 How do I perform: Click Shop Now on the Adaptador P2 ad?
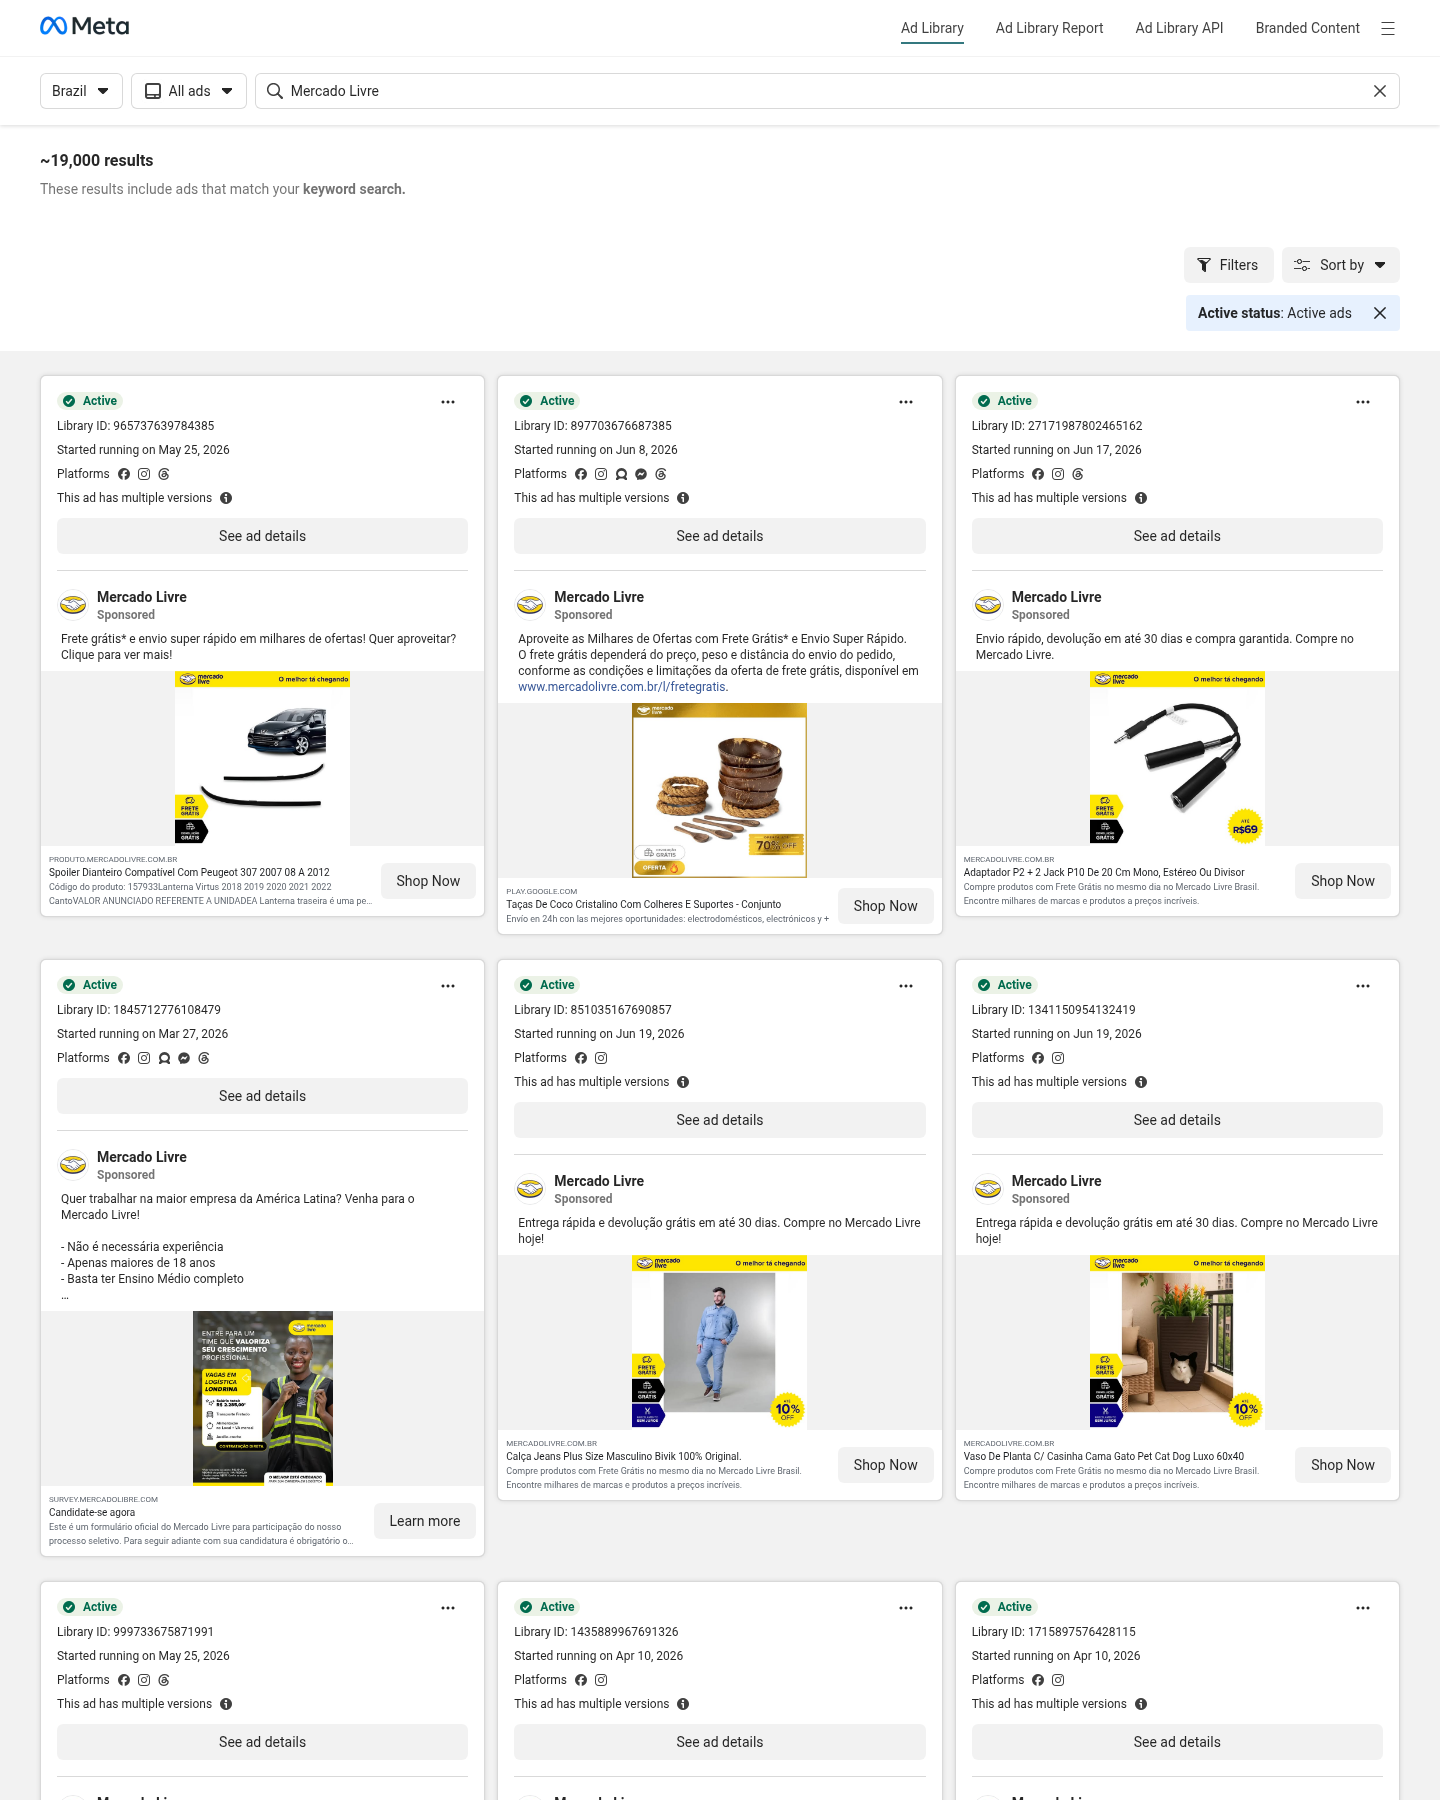(x=1343, y=881)
